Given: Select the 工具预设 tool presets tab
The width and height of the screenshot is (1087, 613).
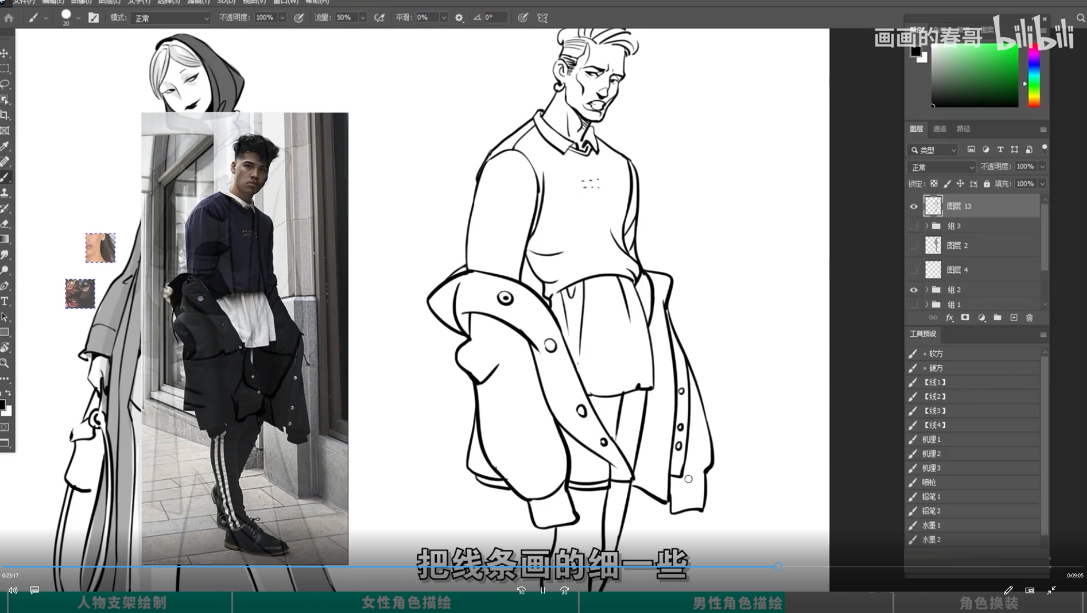Looking at the screenshot, I should pyautogui.click(x=923, y=334).
